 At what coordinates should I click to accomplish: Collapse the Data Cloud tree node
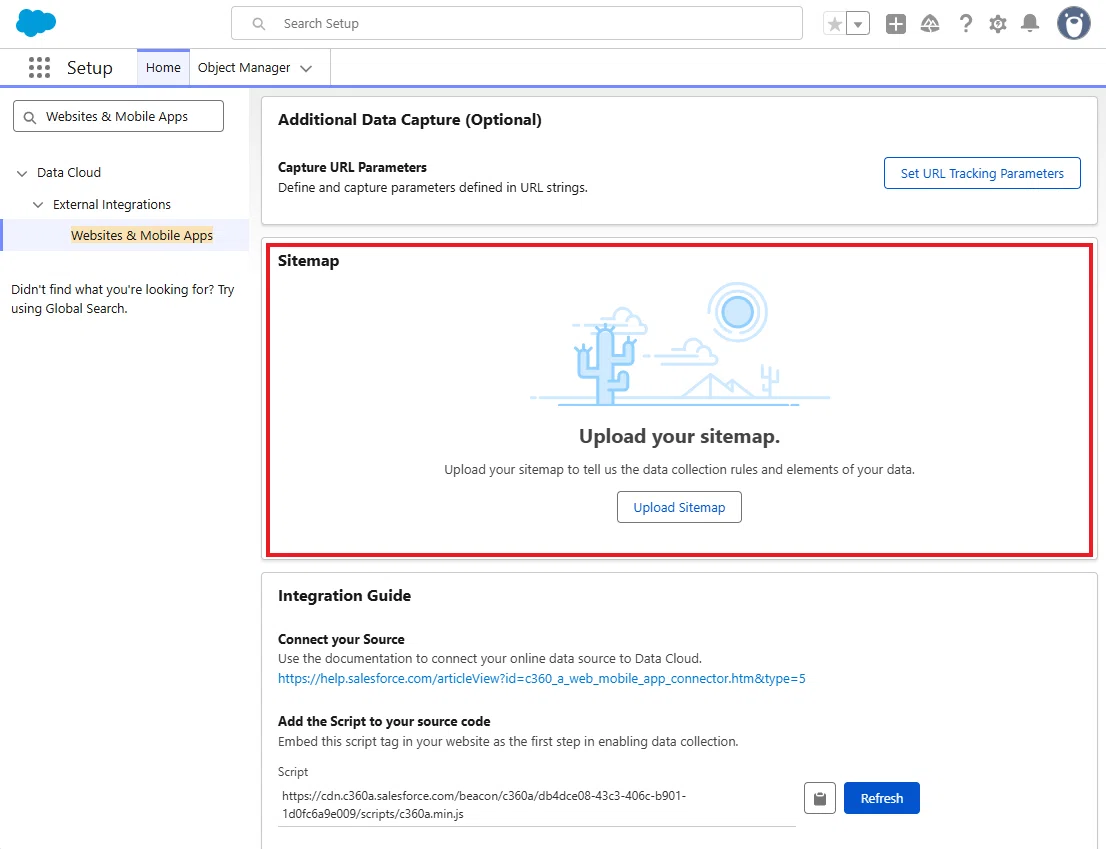tap(22, 173)
